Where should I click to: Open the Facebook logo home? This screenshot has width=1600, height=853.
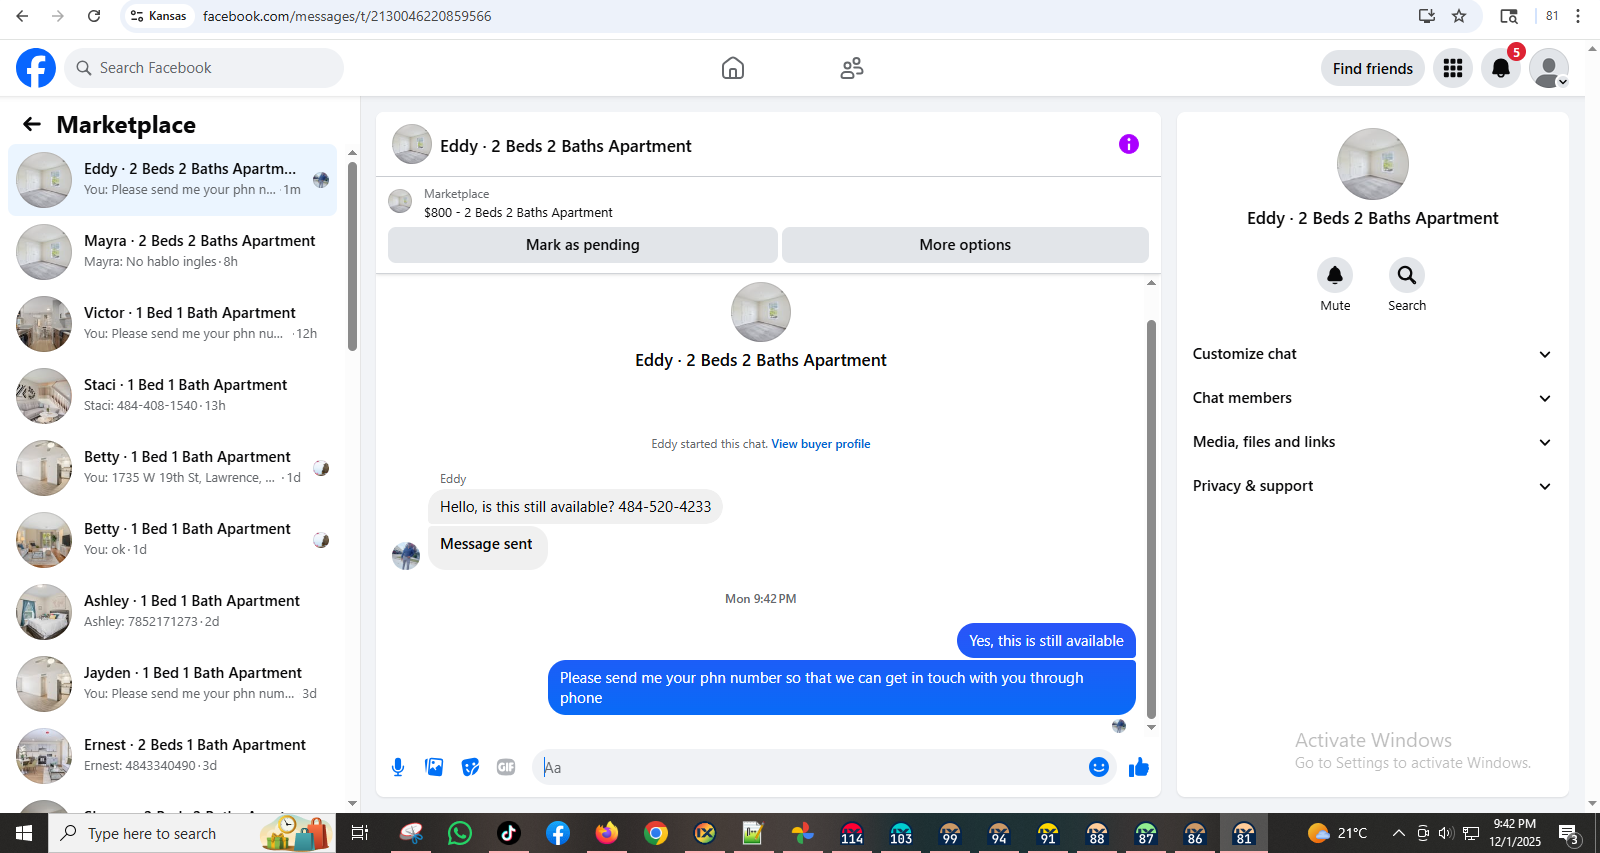coord(36,68)
